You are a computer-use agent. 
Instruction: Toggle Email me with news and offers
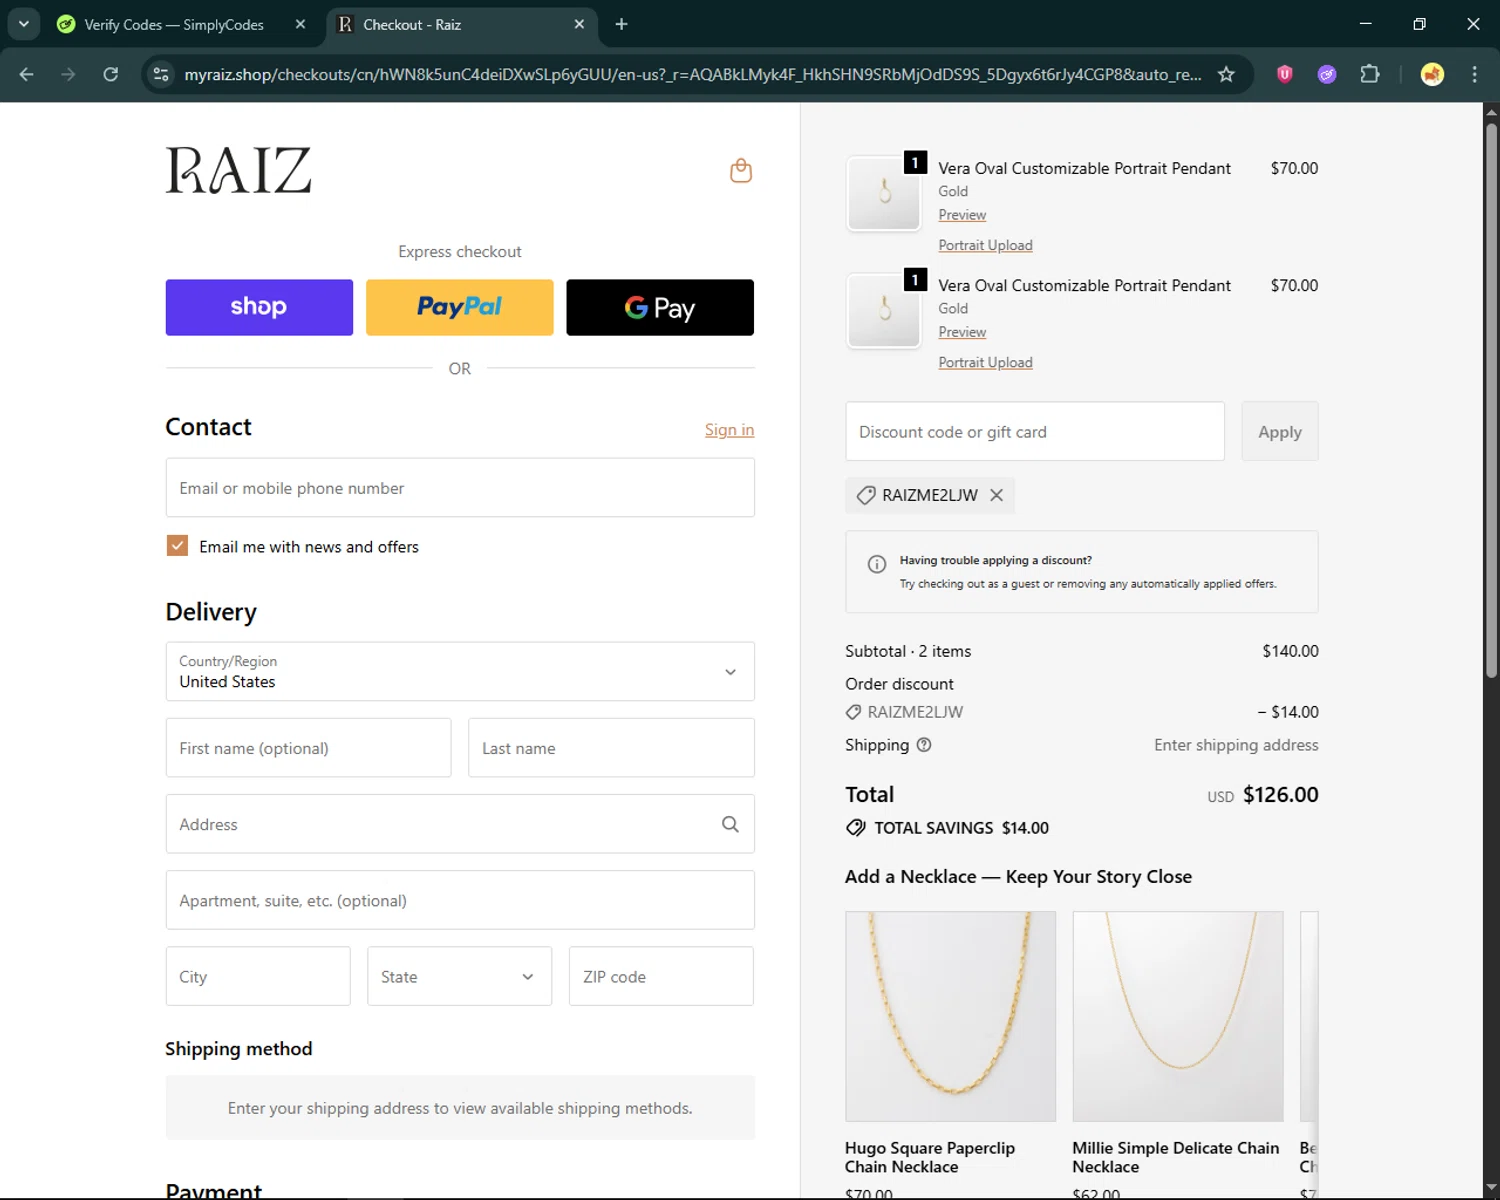point(177,545)
